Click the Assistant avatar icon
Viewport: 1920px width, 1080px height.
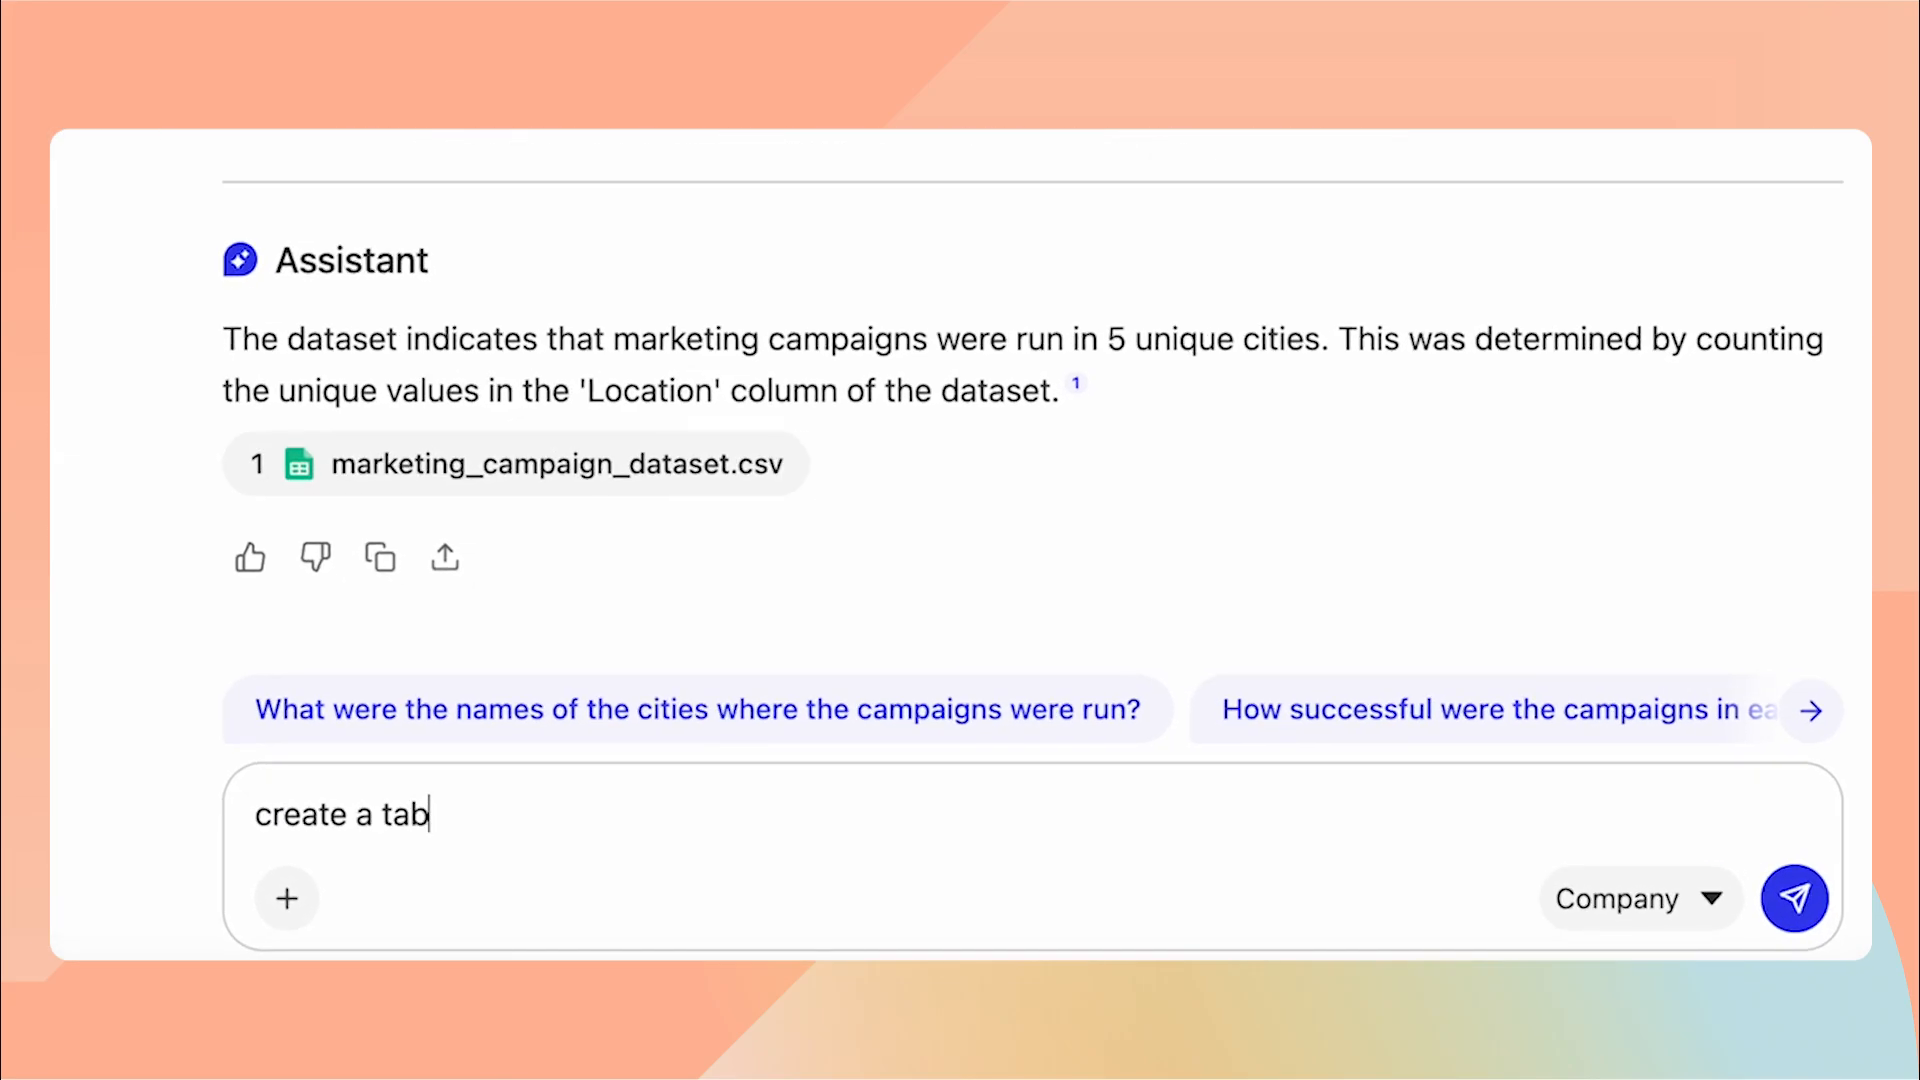click(x=240, y=260)
